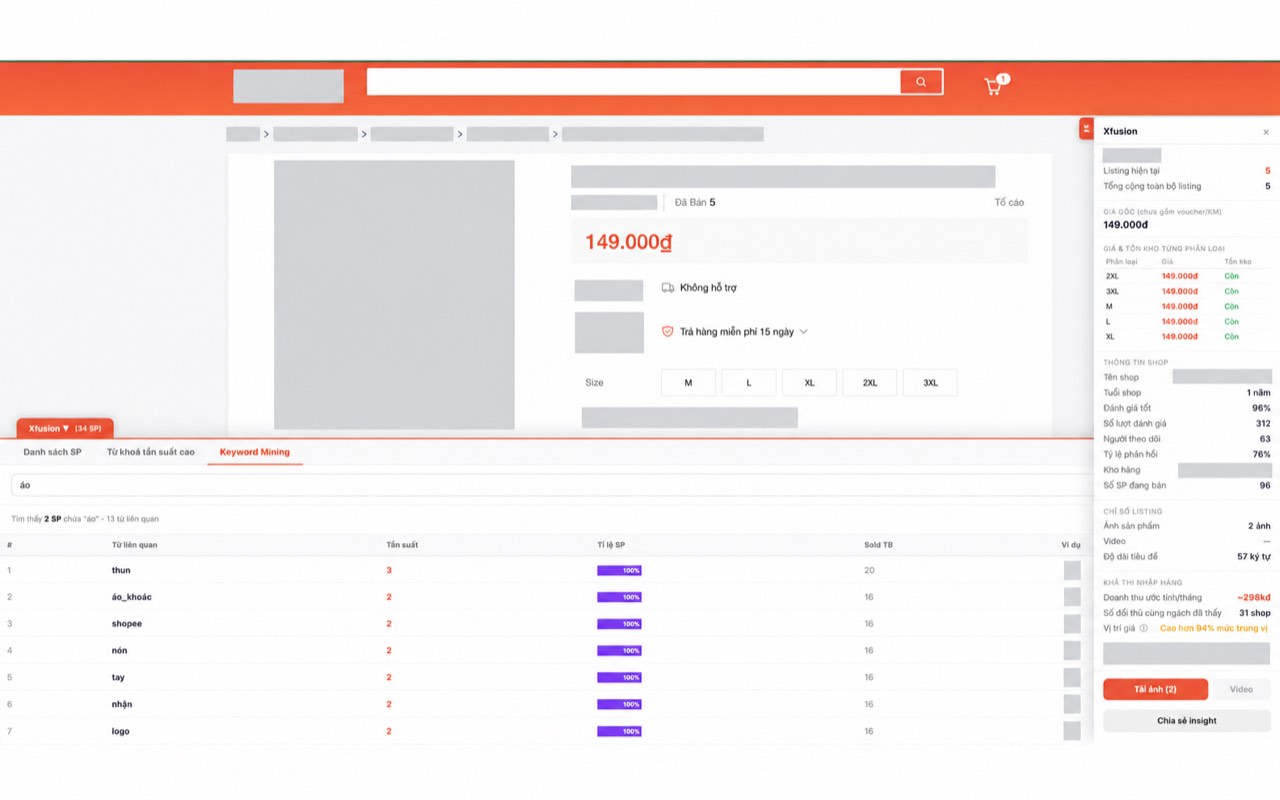Image resolution: width=1280 pixels, height=800 pixels.
Task: Click the shipping truck icon
Action: point(668,288)
